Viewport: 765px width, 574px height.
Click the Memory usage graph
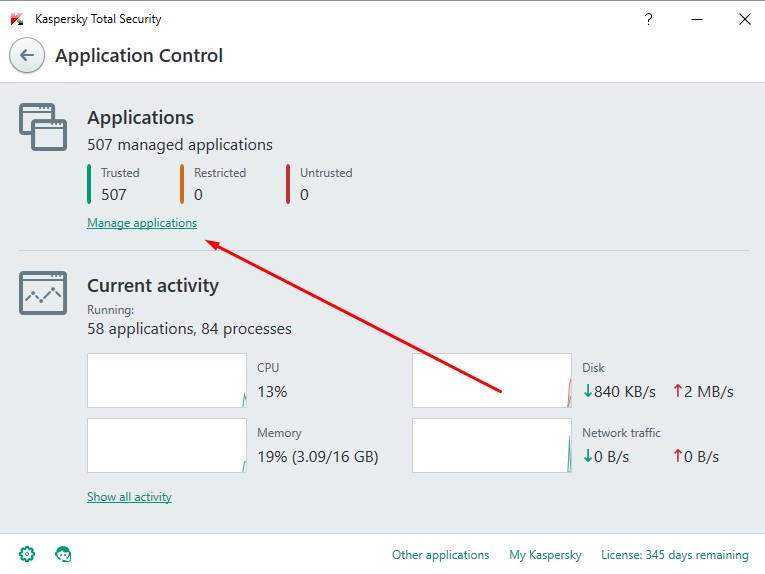(167, 445)
